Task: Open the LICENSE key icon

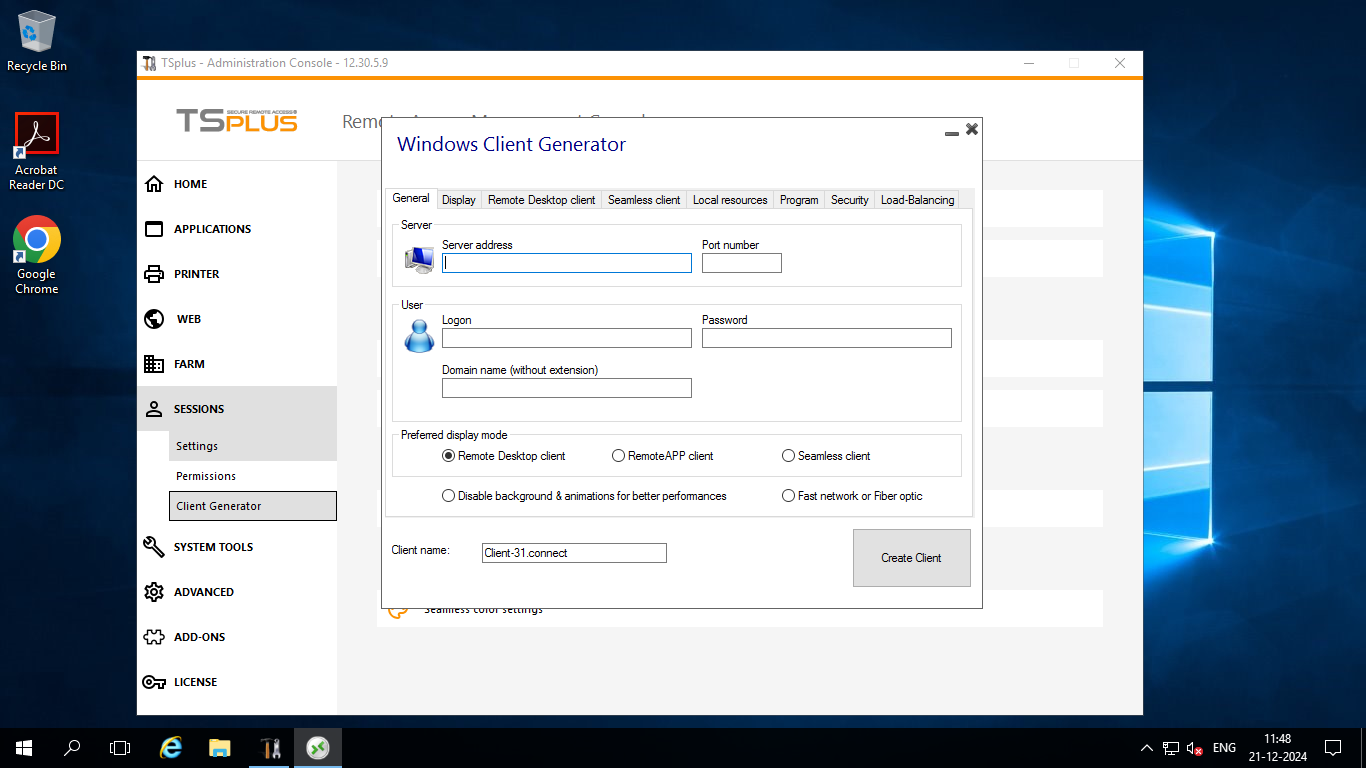Action: [x=154, y=682]
